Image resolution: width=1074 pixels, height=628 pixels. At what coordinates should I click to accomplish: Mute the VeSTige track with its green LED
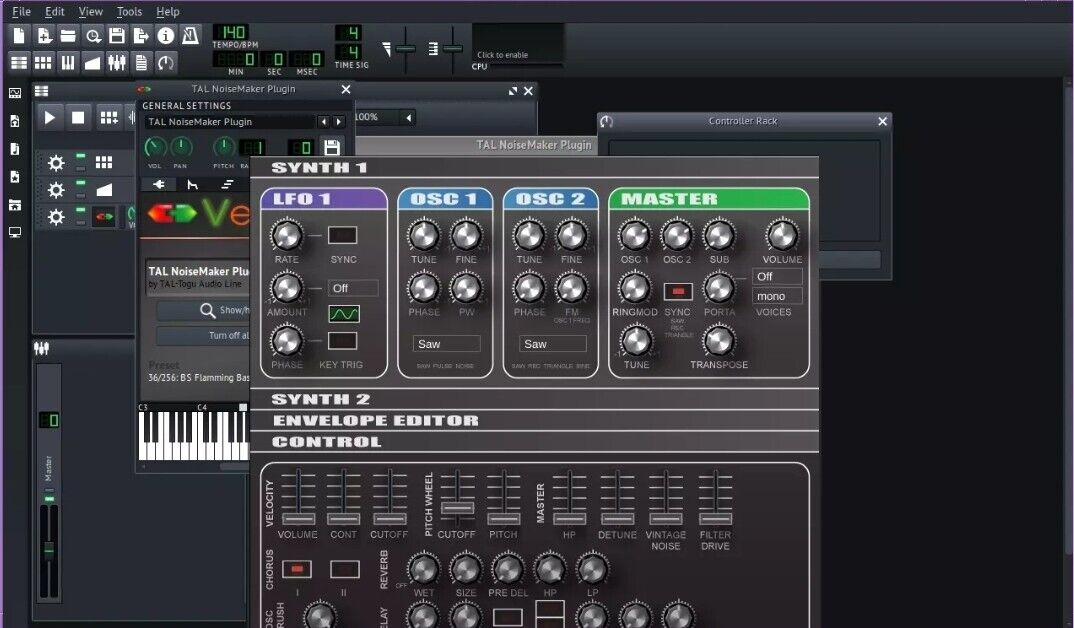click(81, 210)
